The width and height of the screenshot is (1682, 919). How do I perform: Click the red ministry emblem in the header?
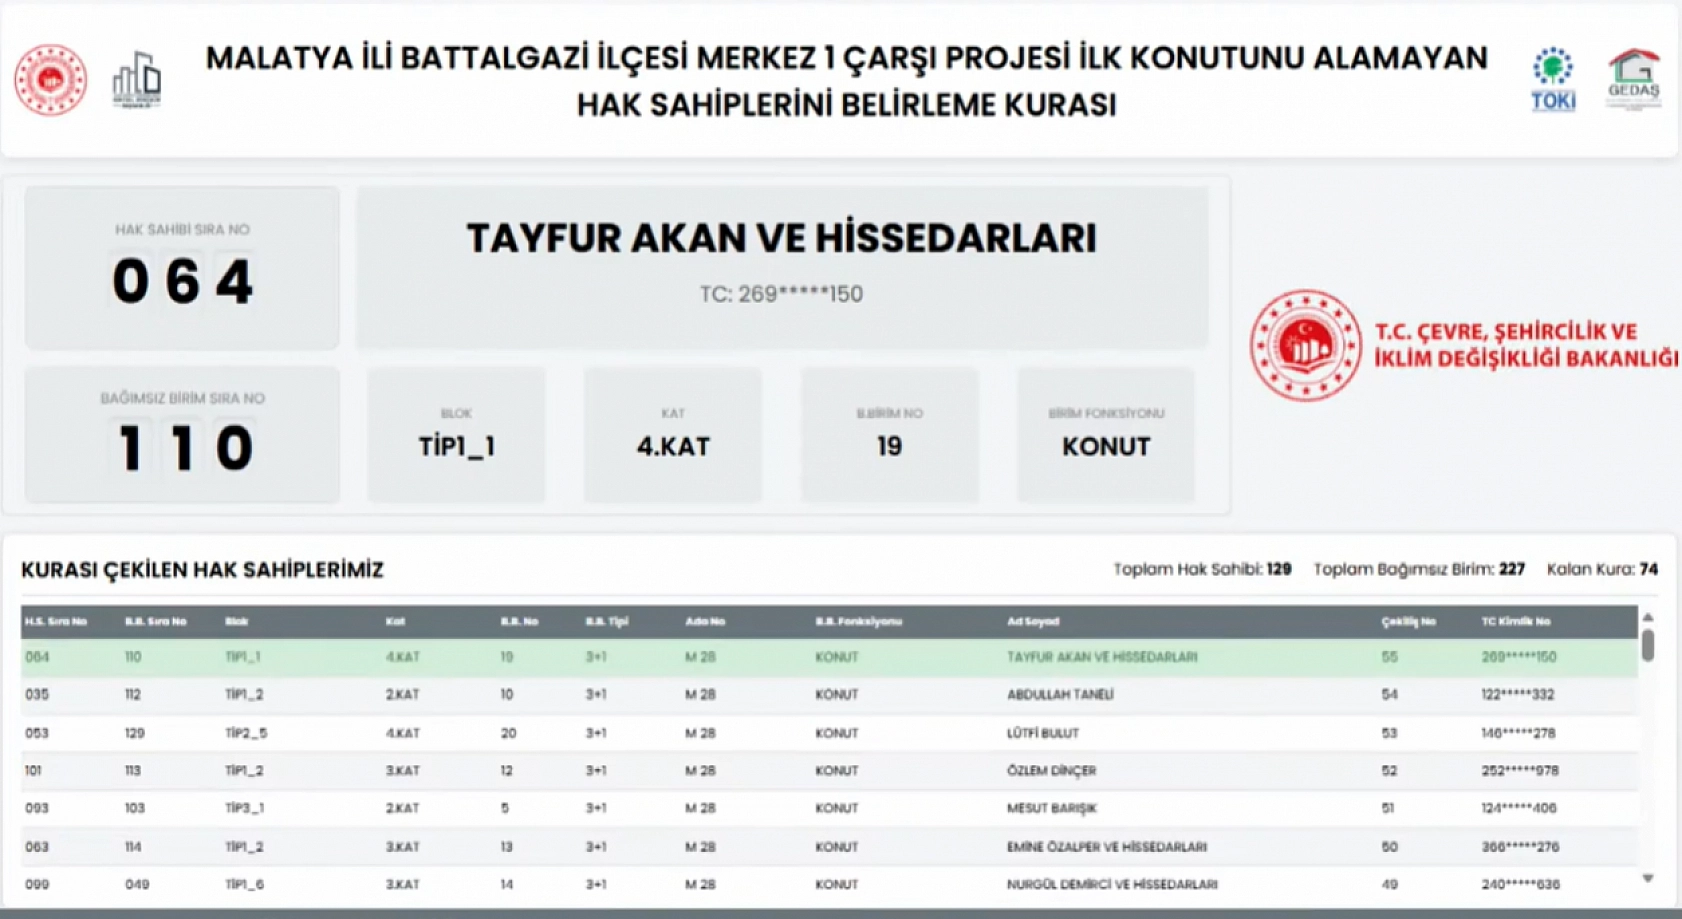tap(50, 80)
